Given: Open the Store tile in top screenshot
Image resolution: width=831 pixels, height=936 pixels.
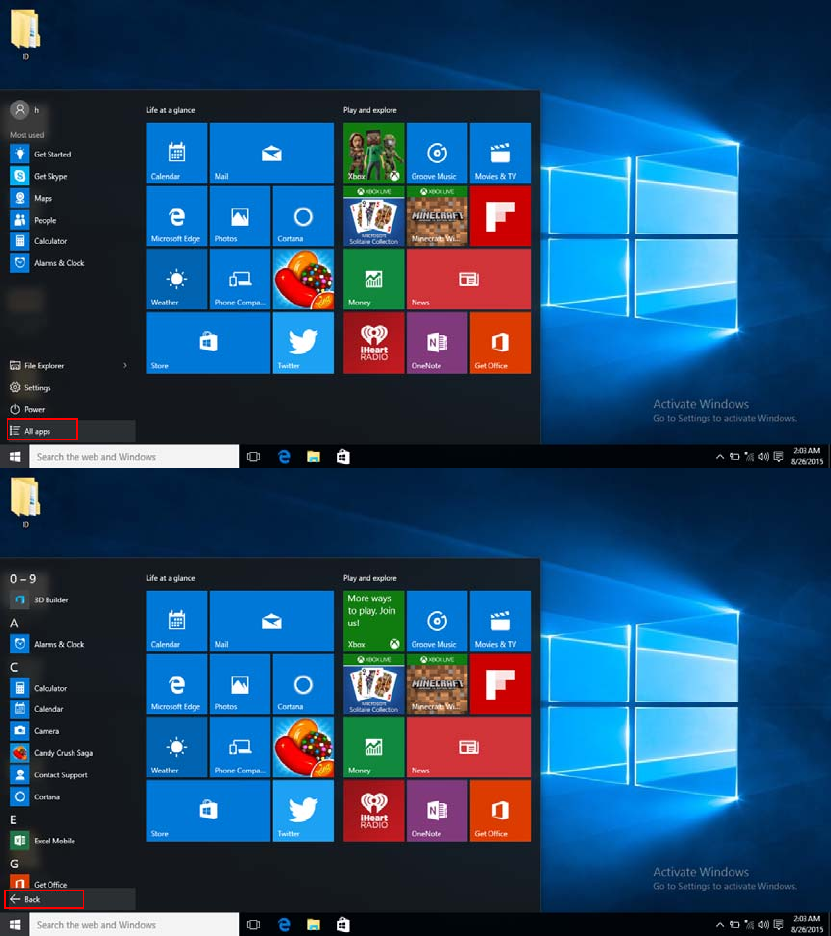Looking at the screenshot, I should pyautogui.click(x=208, y=343).
